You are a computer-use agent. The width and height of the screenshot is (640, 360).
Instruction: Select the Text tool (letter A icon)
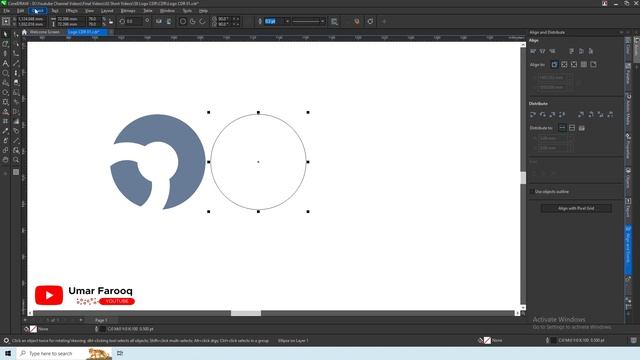pyautogui.click(x=5, y=63)
